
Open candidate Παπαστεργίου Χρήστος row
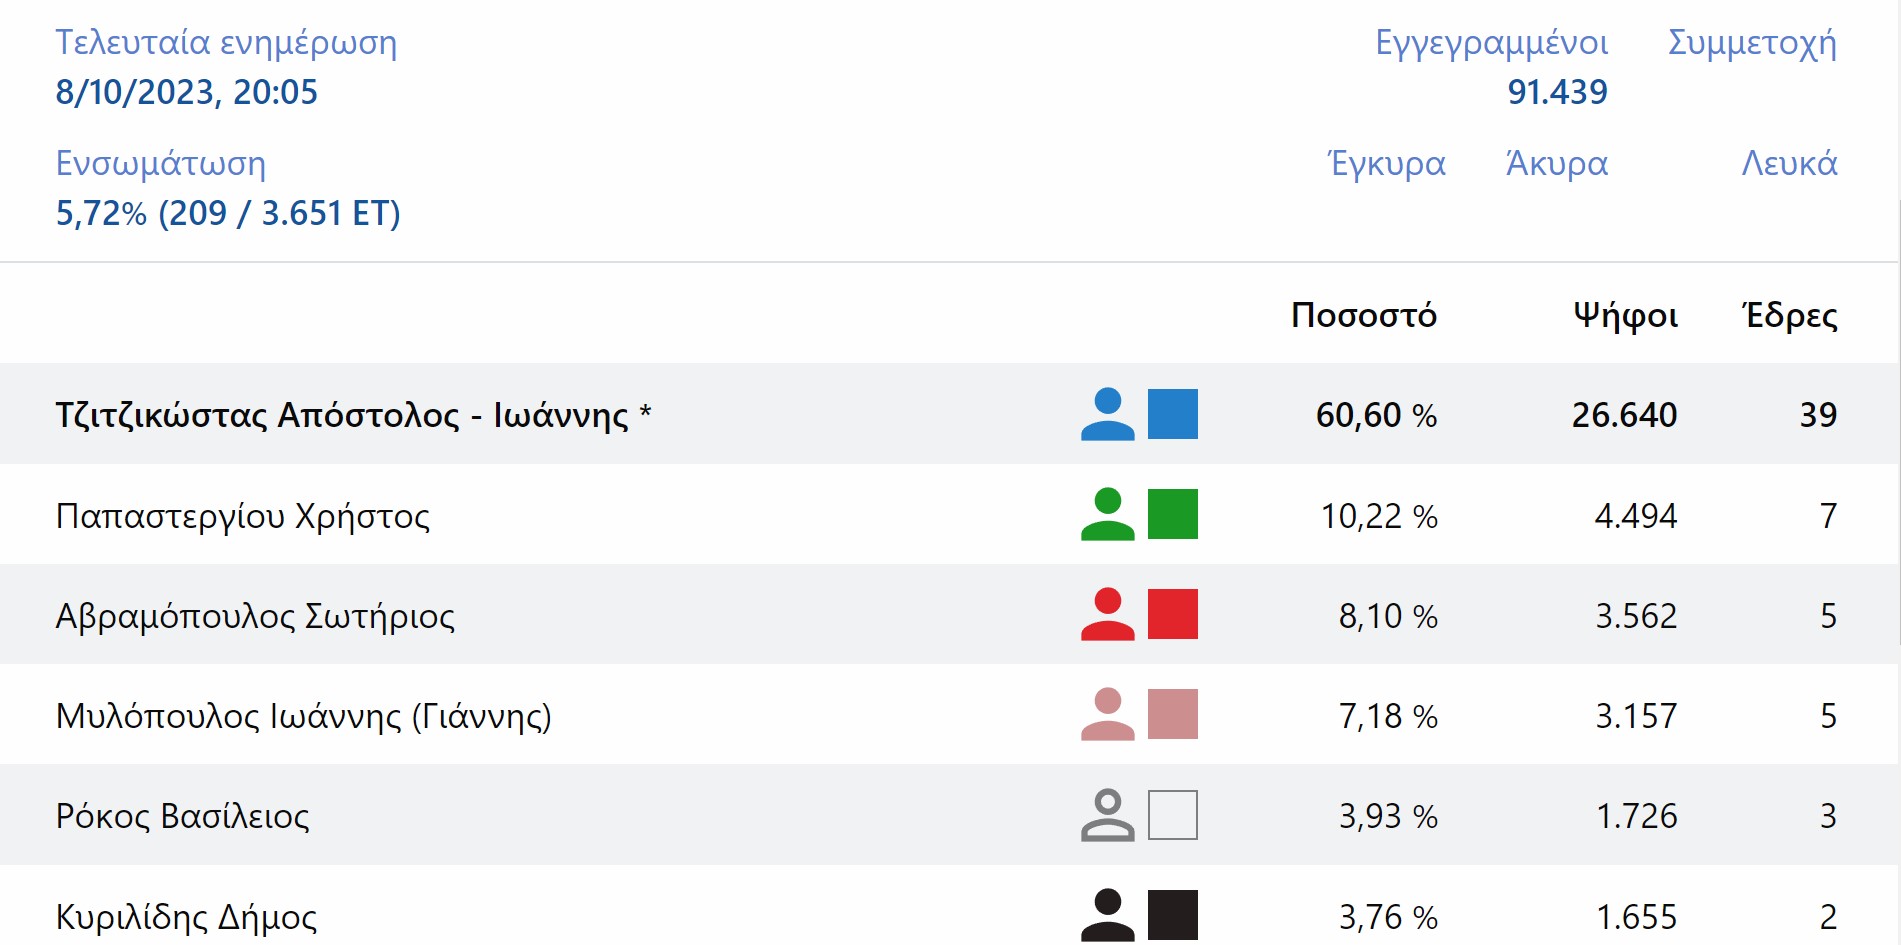[x=242, y=516]
